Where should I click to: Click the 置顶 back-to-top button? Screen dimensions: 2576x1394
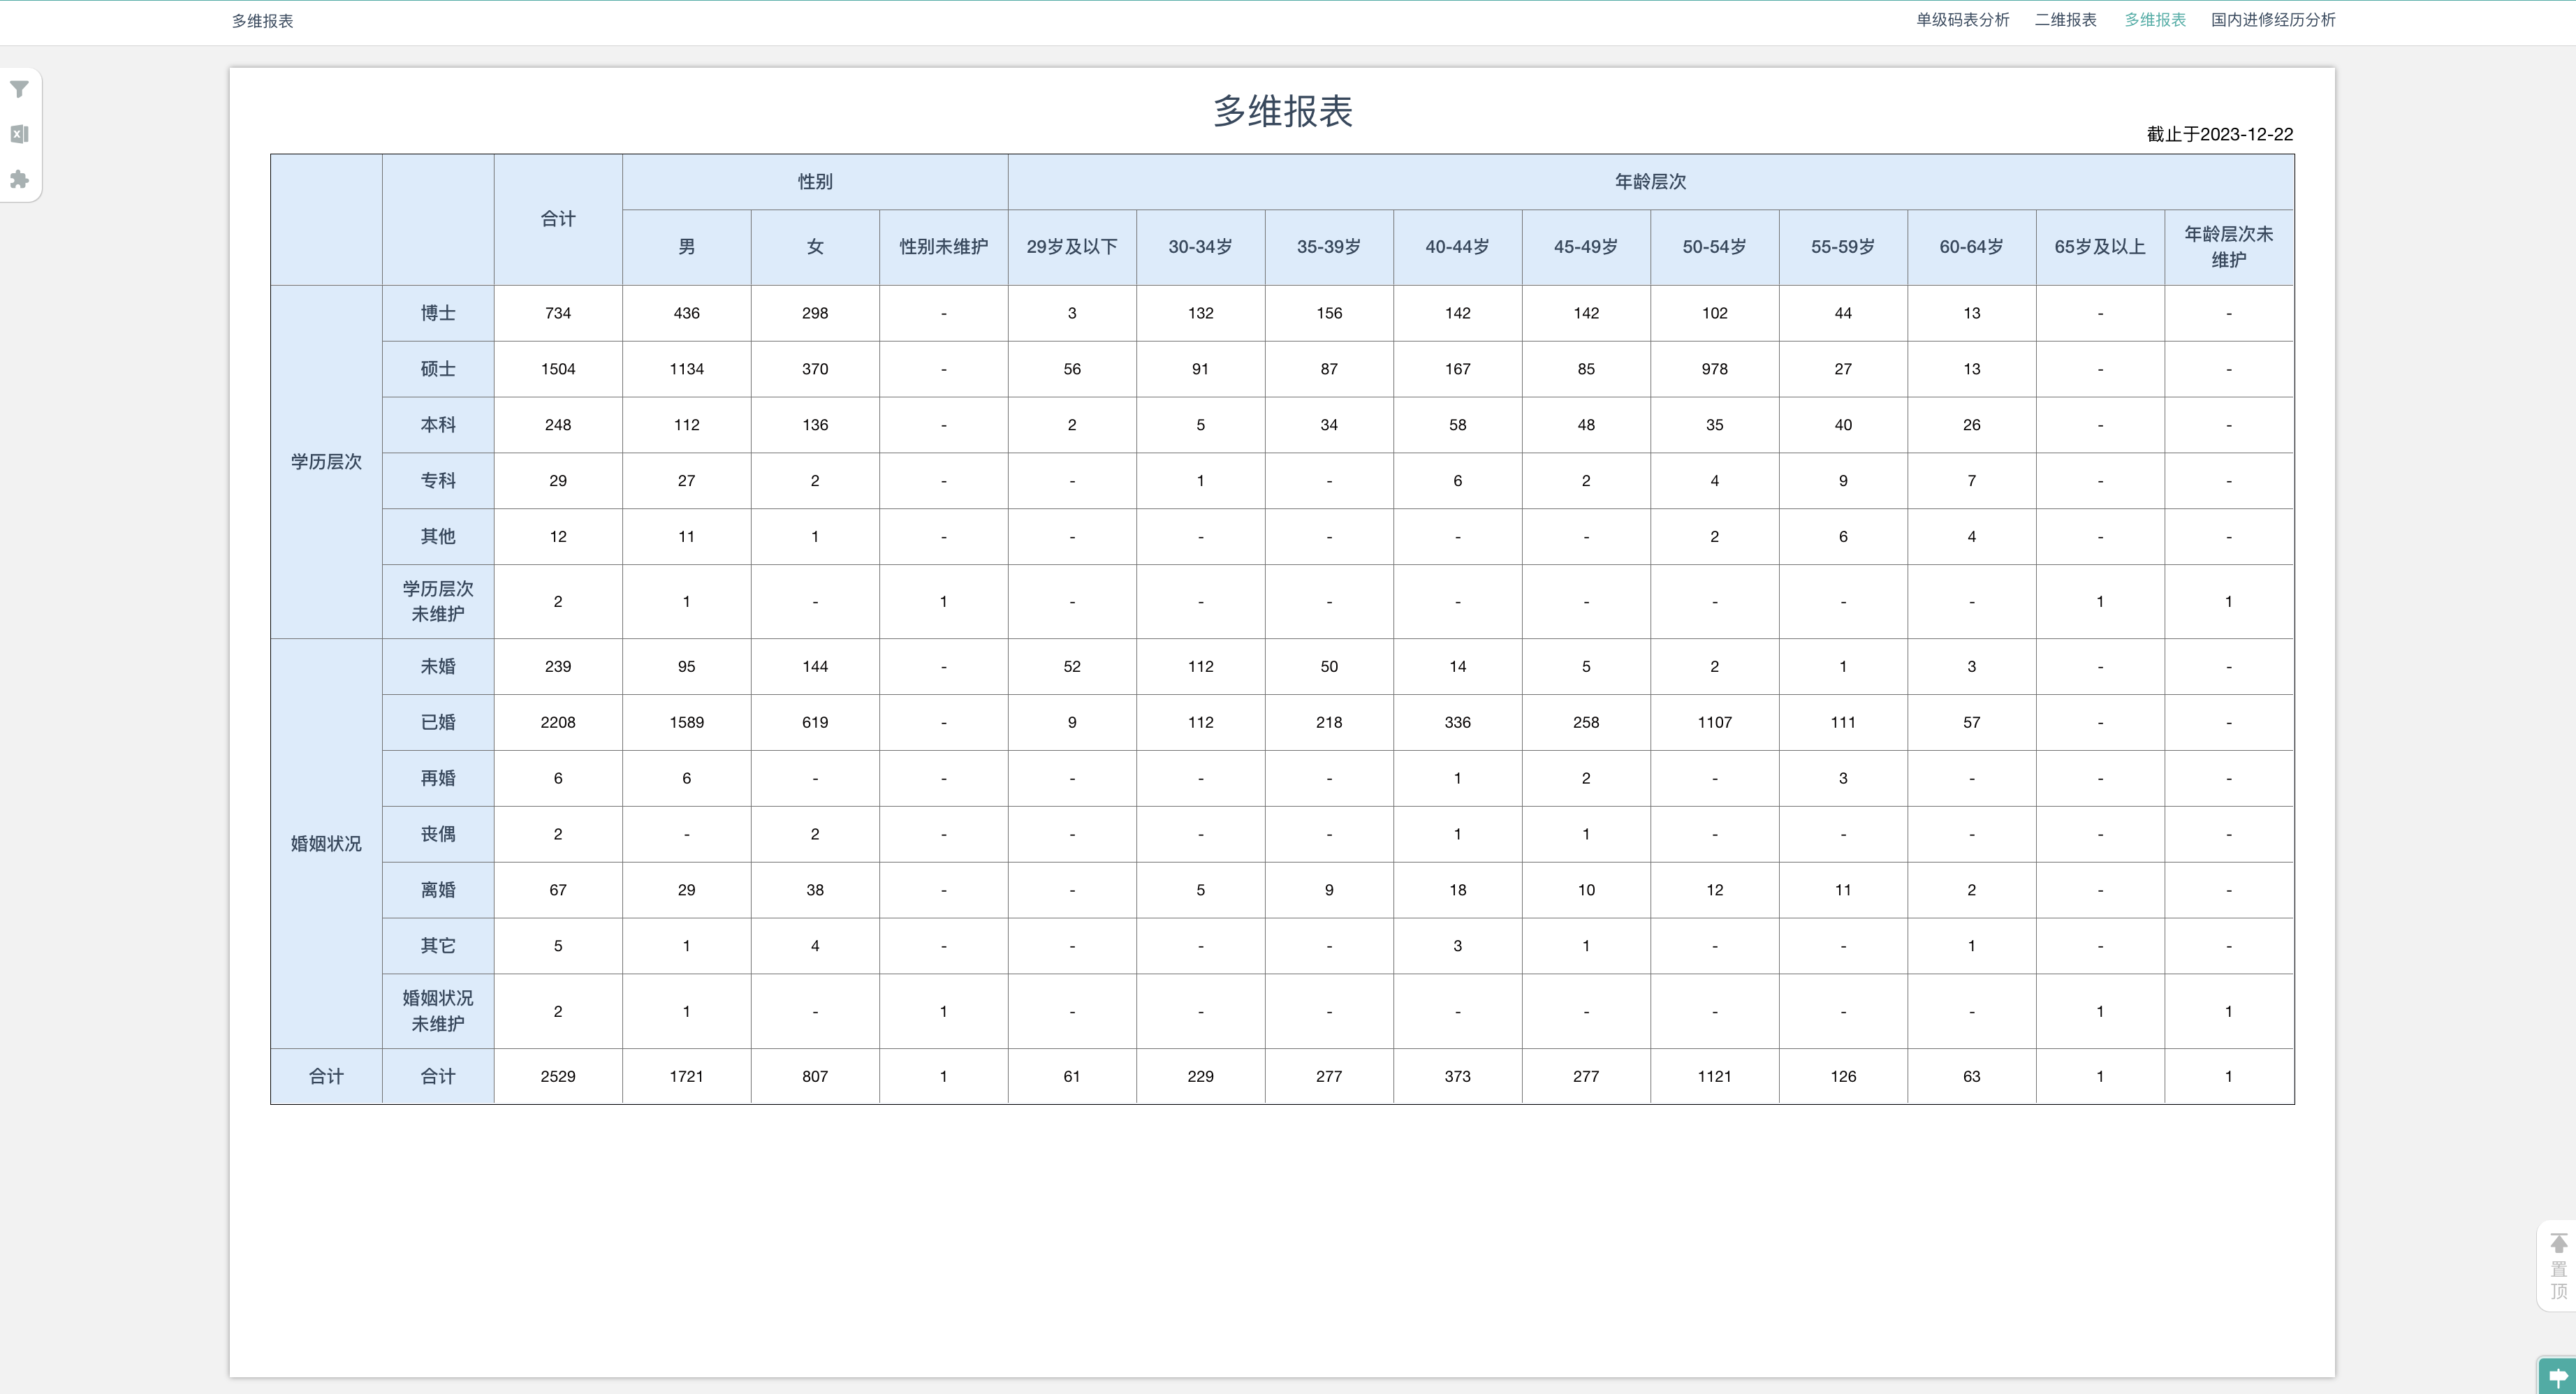pyautogui.click(x=2558, y=1266)
